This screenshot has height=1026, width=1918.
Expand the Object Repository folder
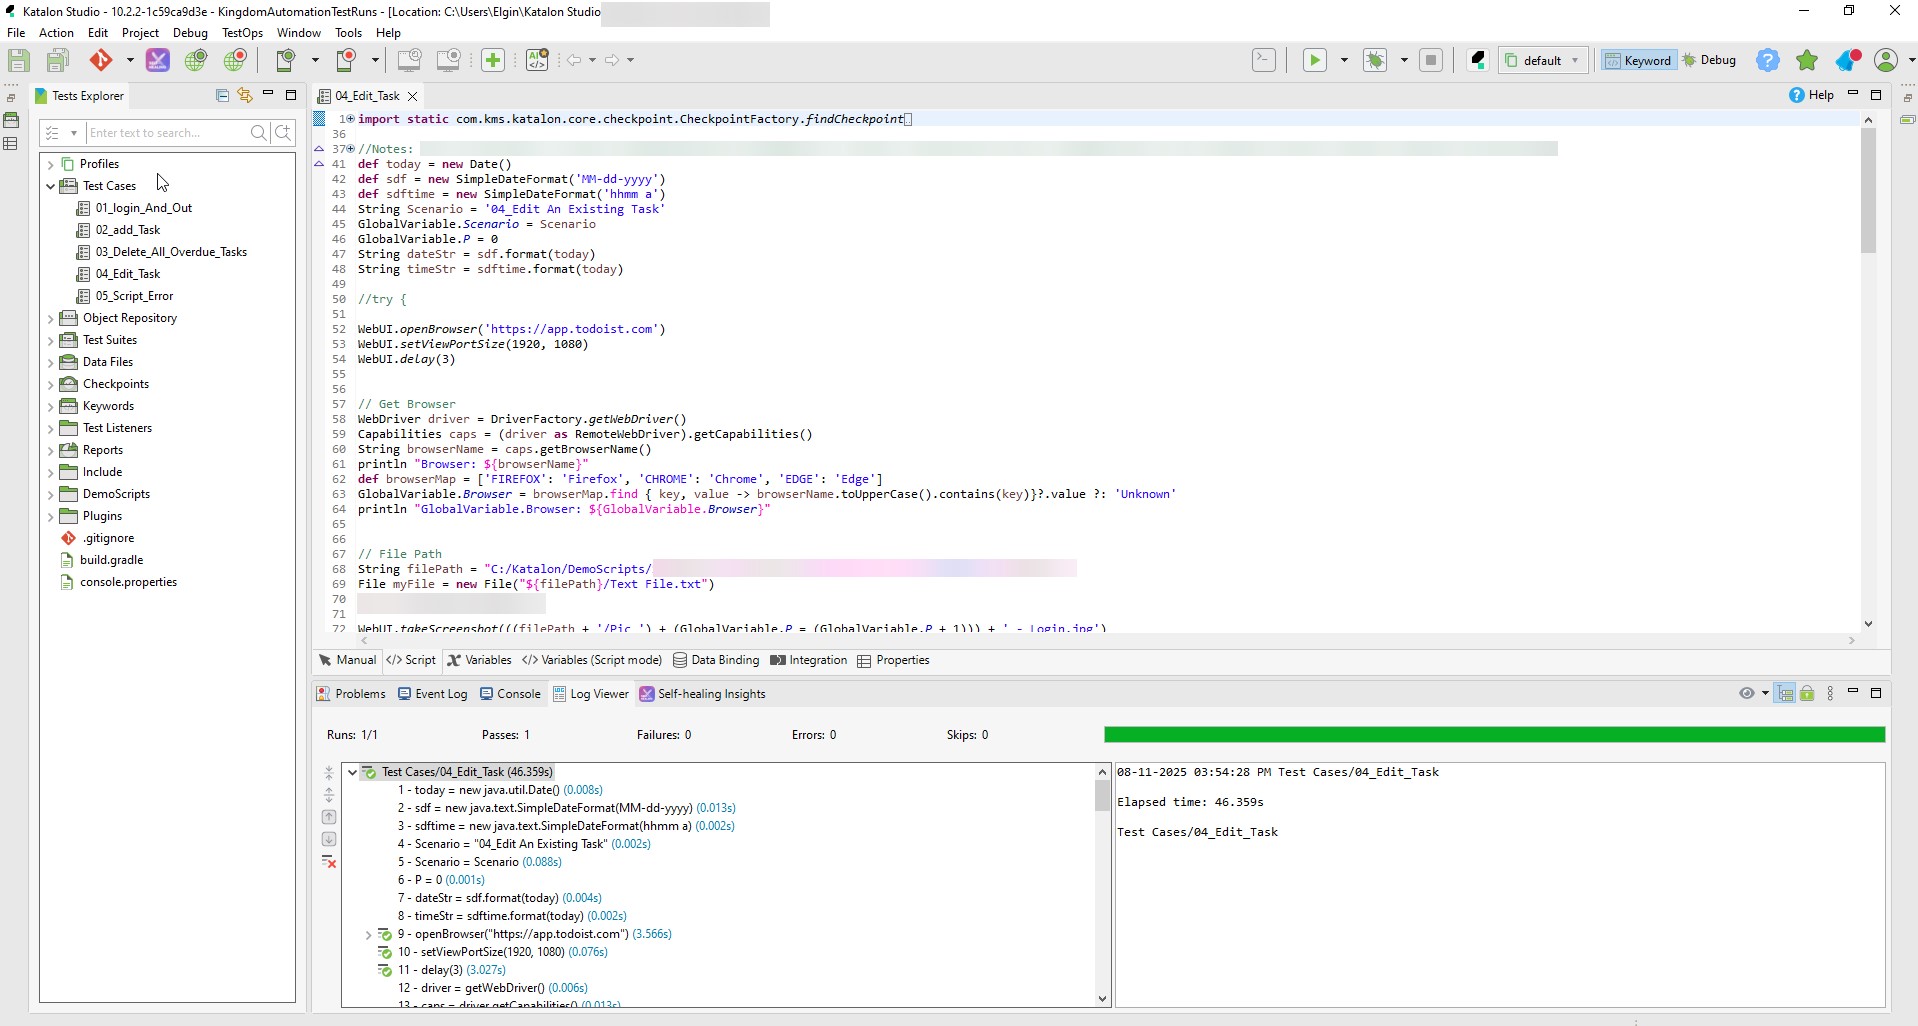(50, 318)
